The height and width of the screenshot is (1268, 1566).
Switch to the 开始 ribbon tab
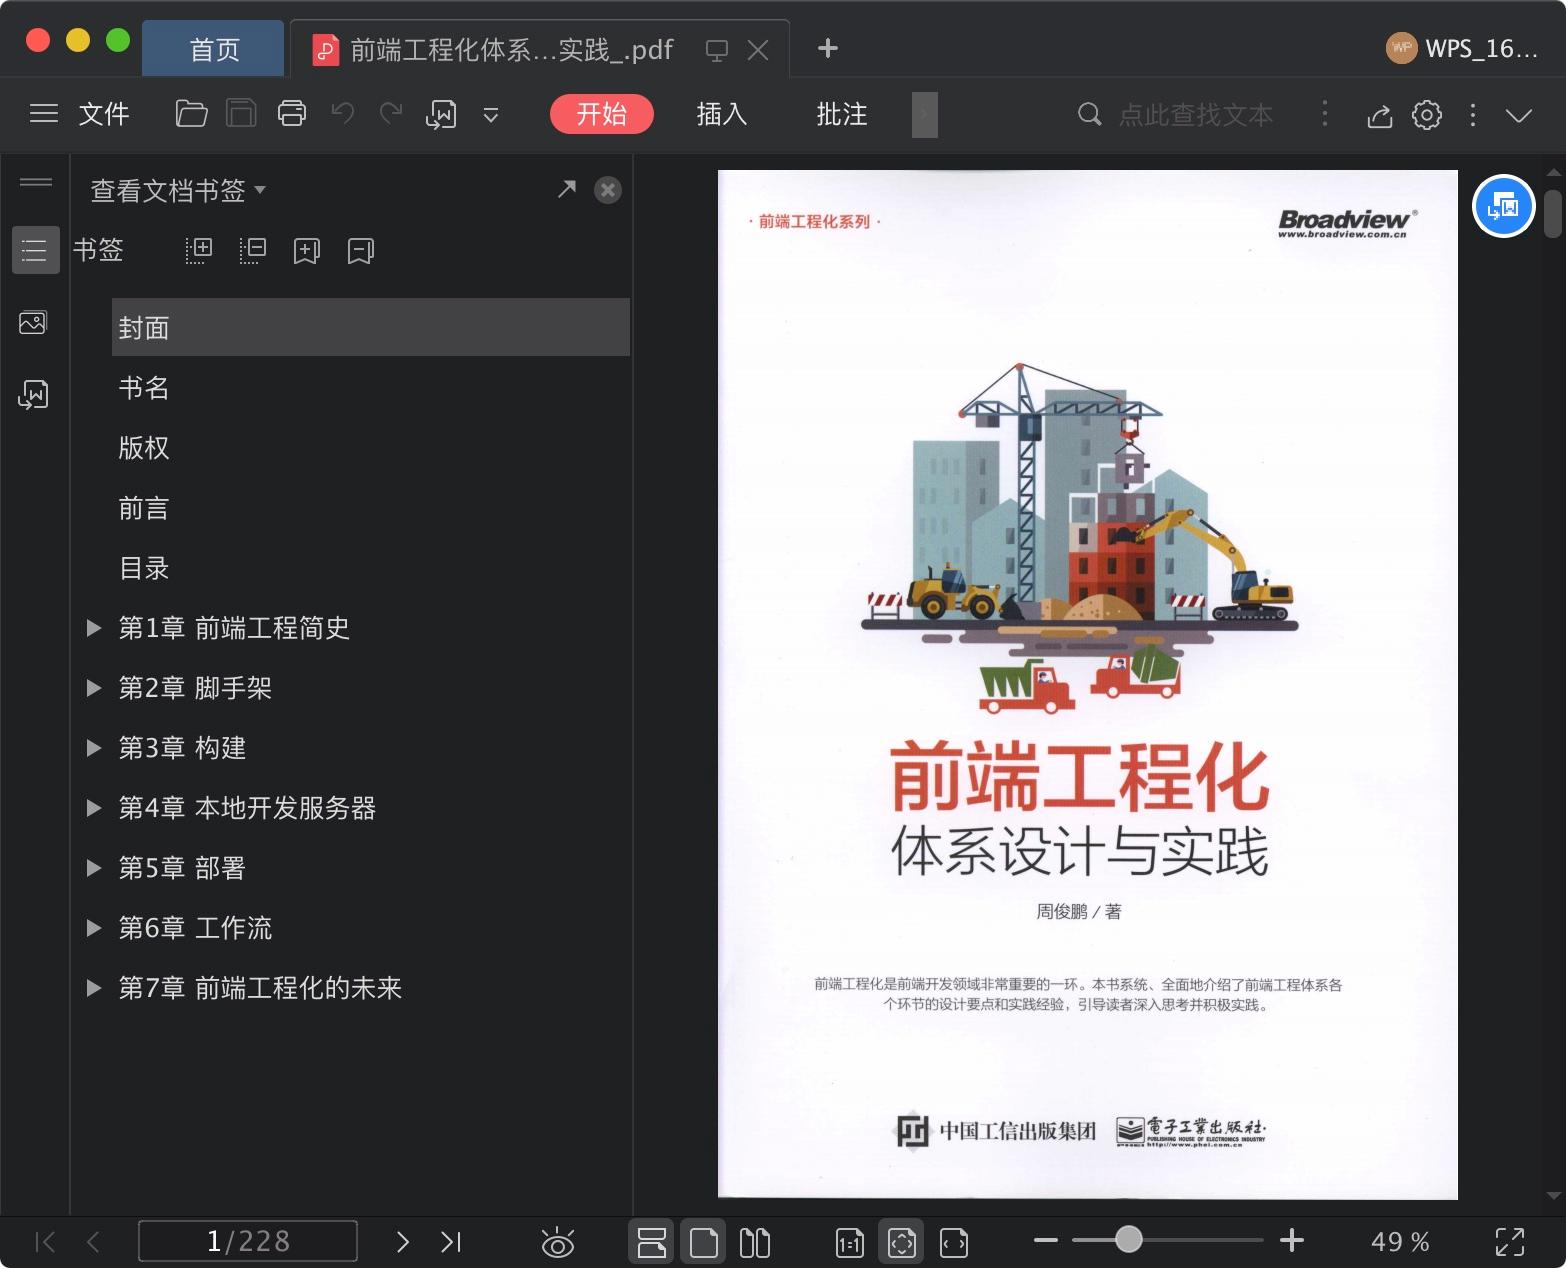[x=602, y=114]
